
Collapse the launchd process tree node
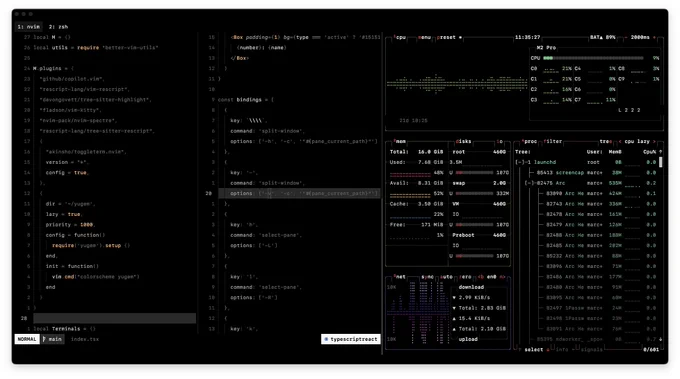[x=520, y=162]
